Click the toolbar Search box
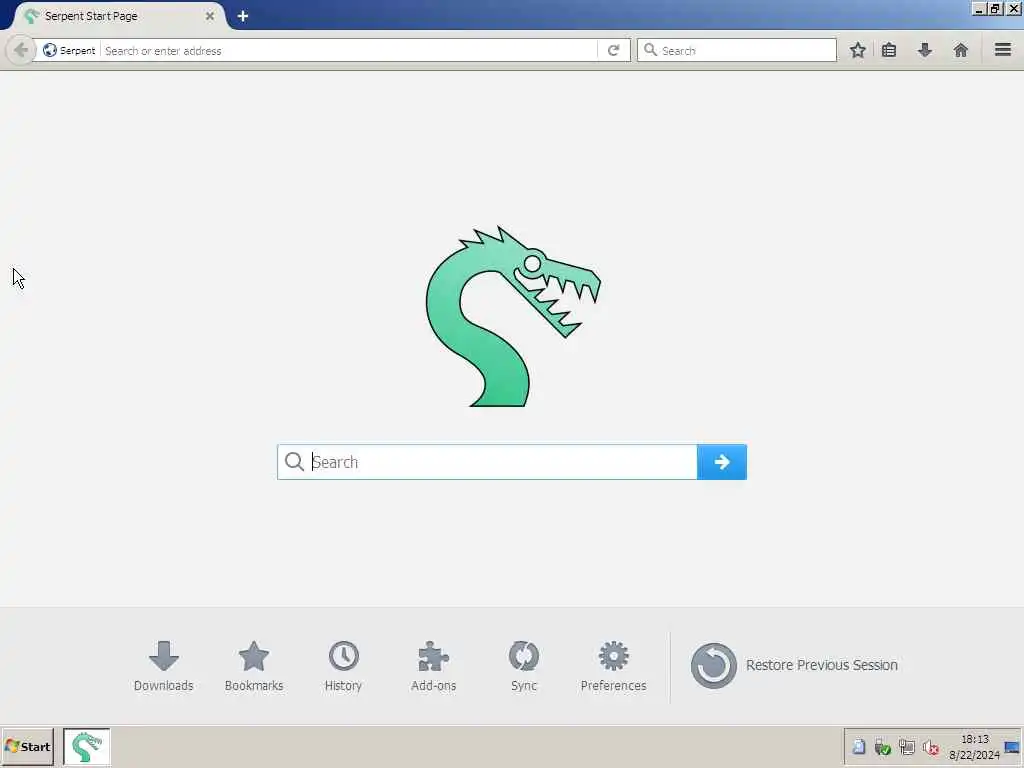 point(737,50)
